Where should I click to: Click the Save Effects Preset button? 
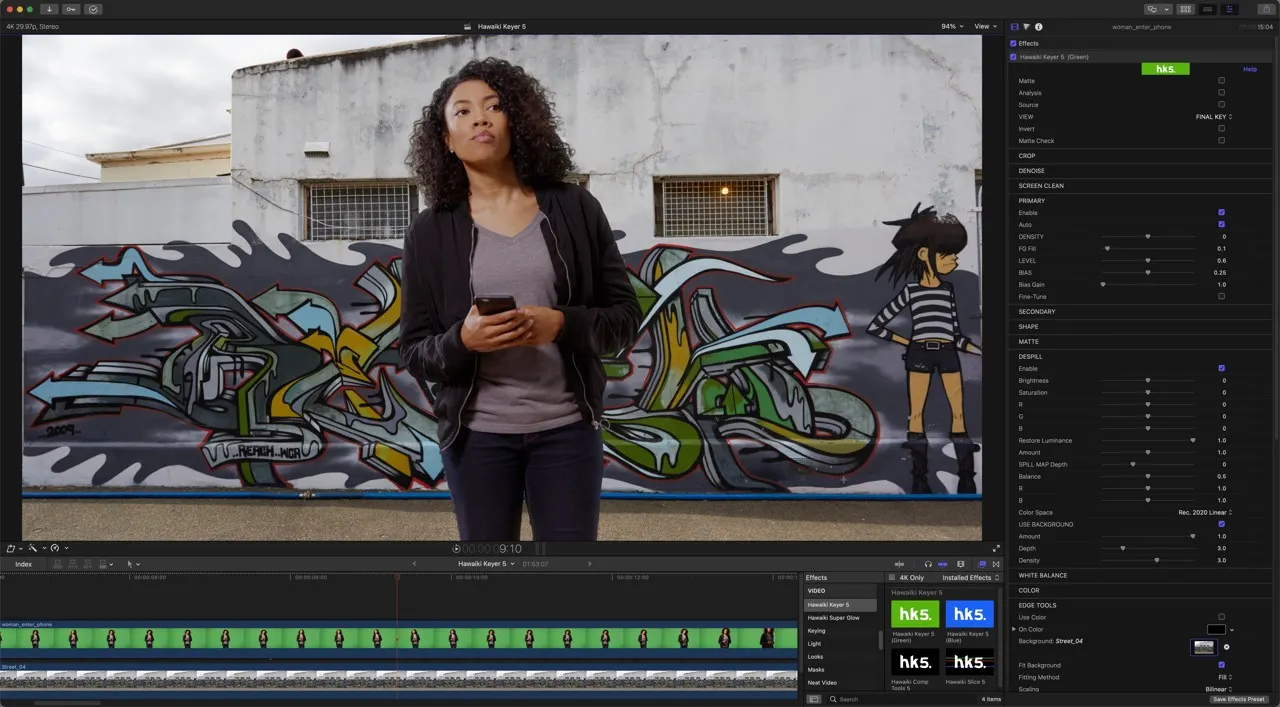[1239, 699]
